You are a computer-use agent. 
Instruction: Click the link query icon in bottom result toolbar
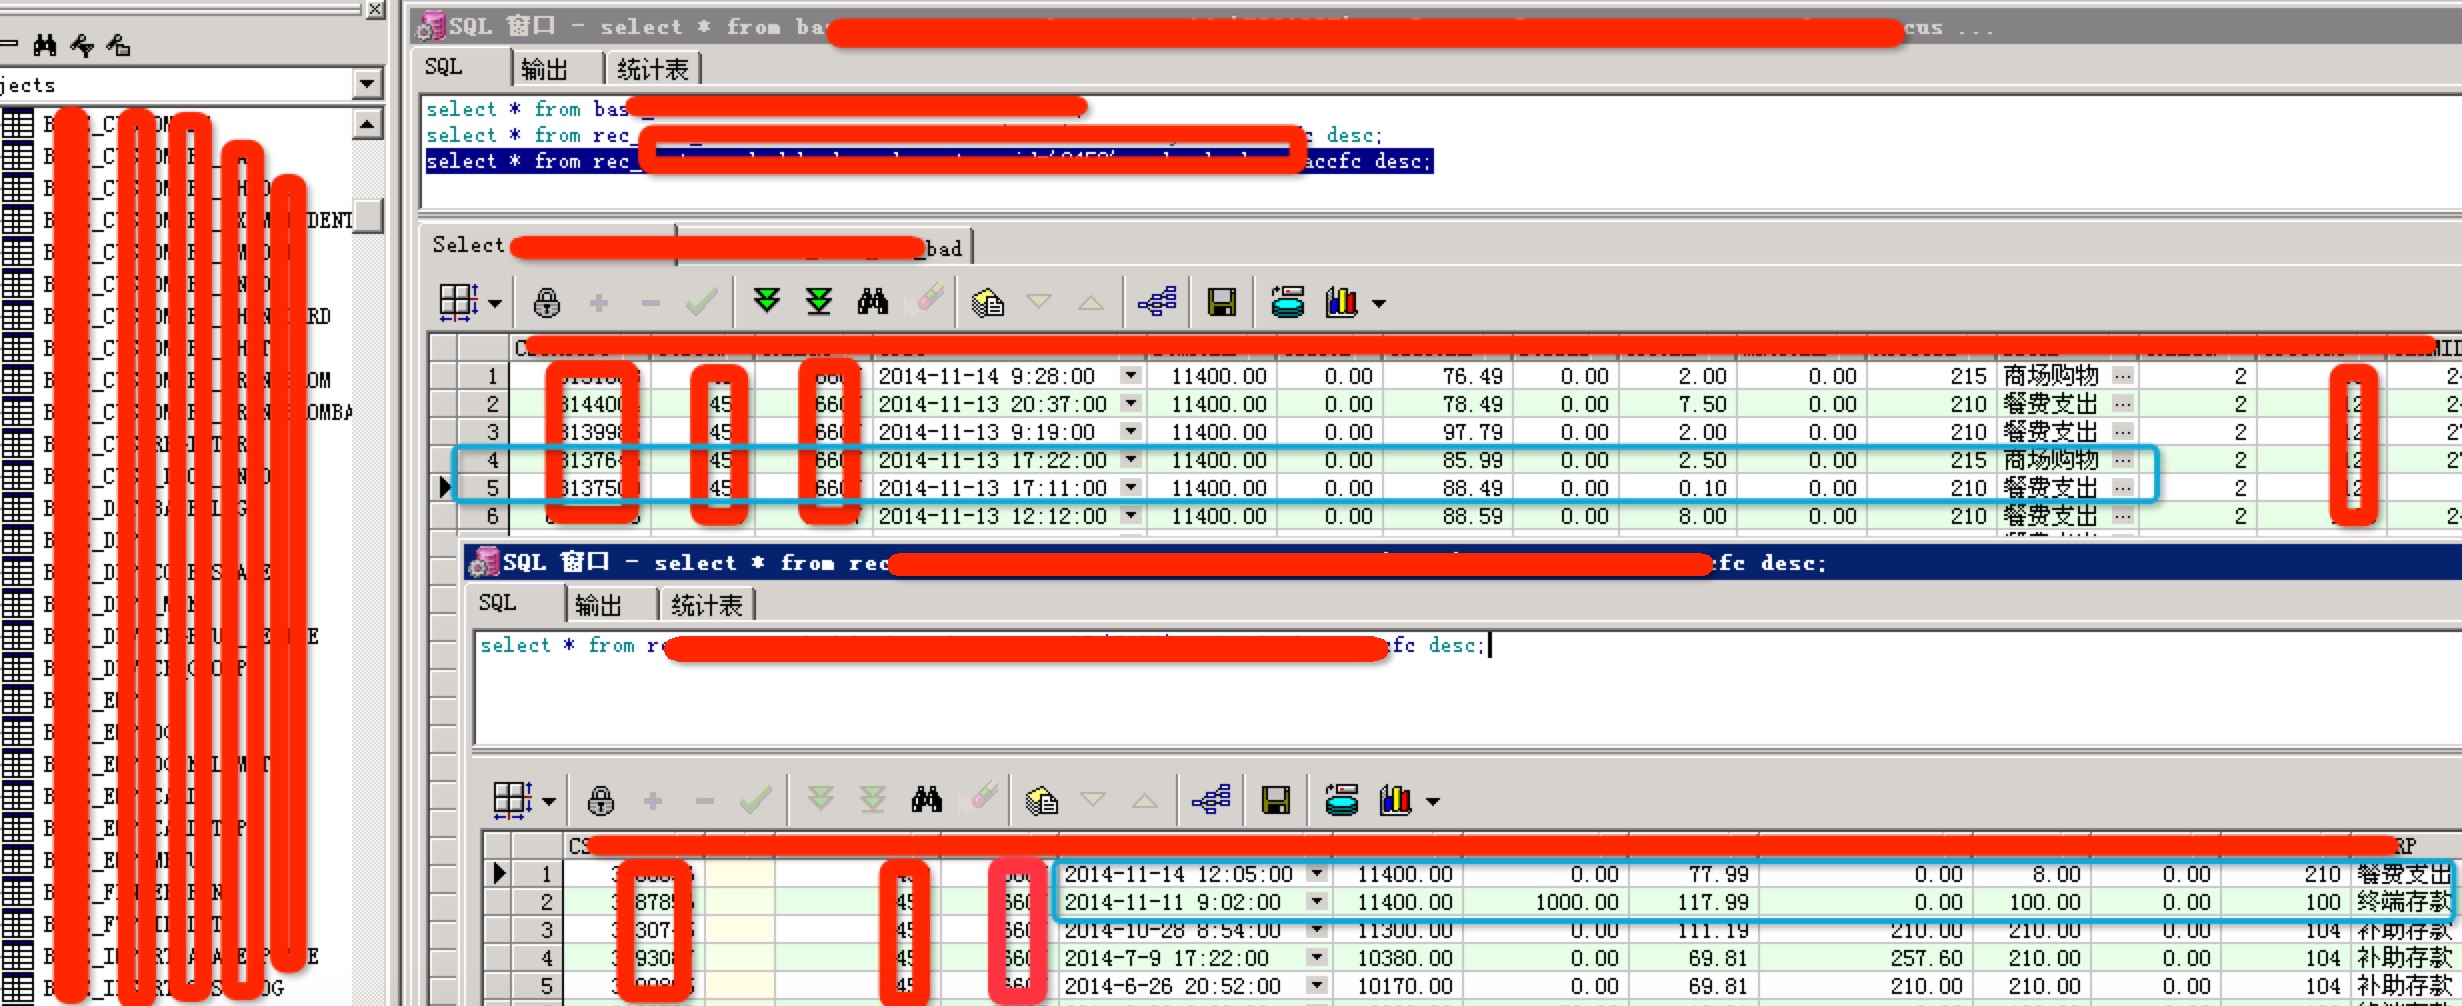(1211, 799)
